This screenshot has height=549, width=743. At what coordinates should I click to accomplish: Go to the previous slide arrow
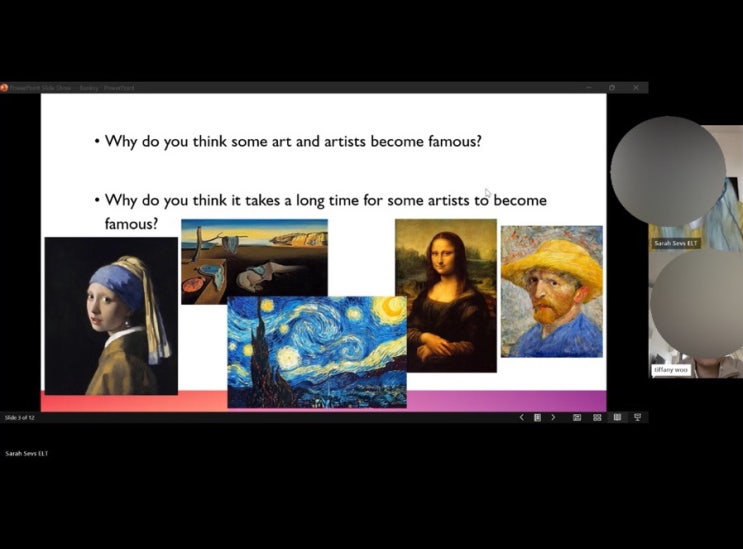point(522,417)
